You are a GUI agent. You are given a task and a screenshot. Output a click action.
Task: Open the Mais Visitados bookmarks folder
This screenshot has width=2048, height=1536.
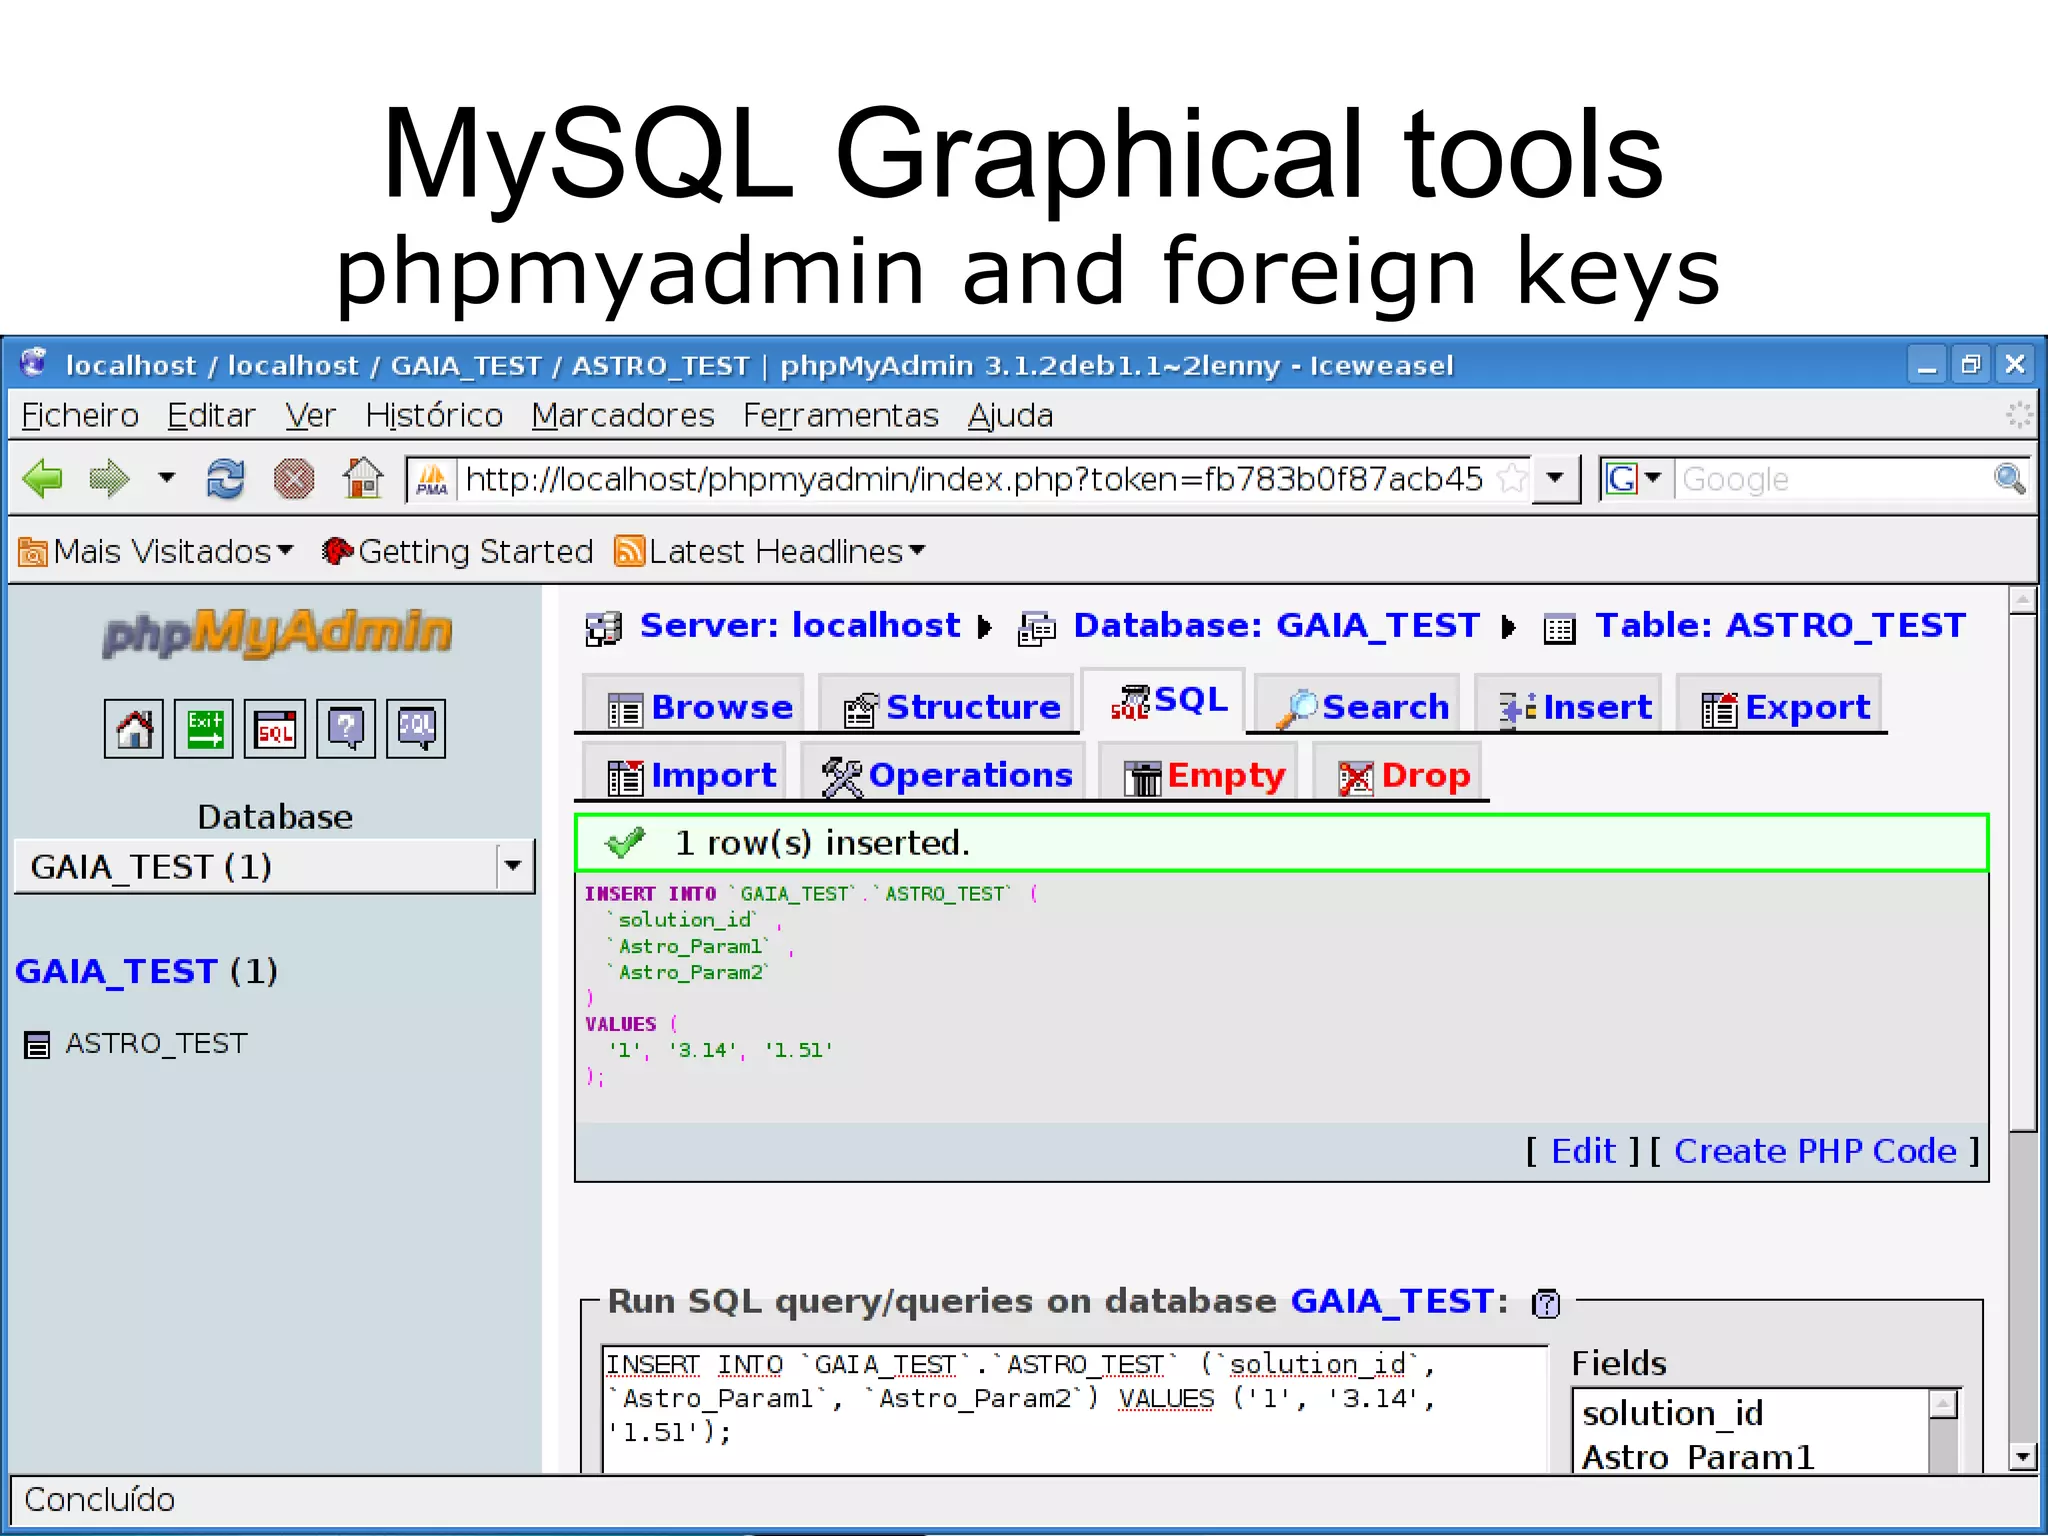pos(157,551)
